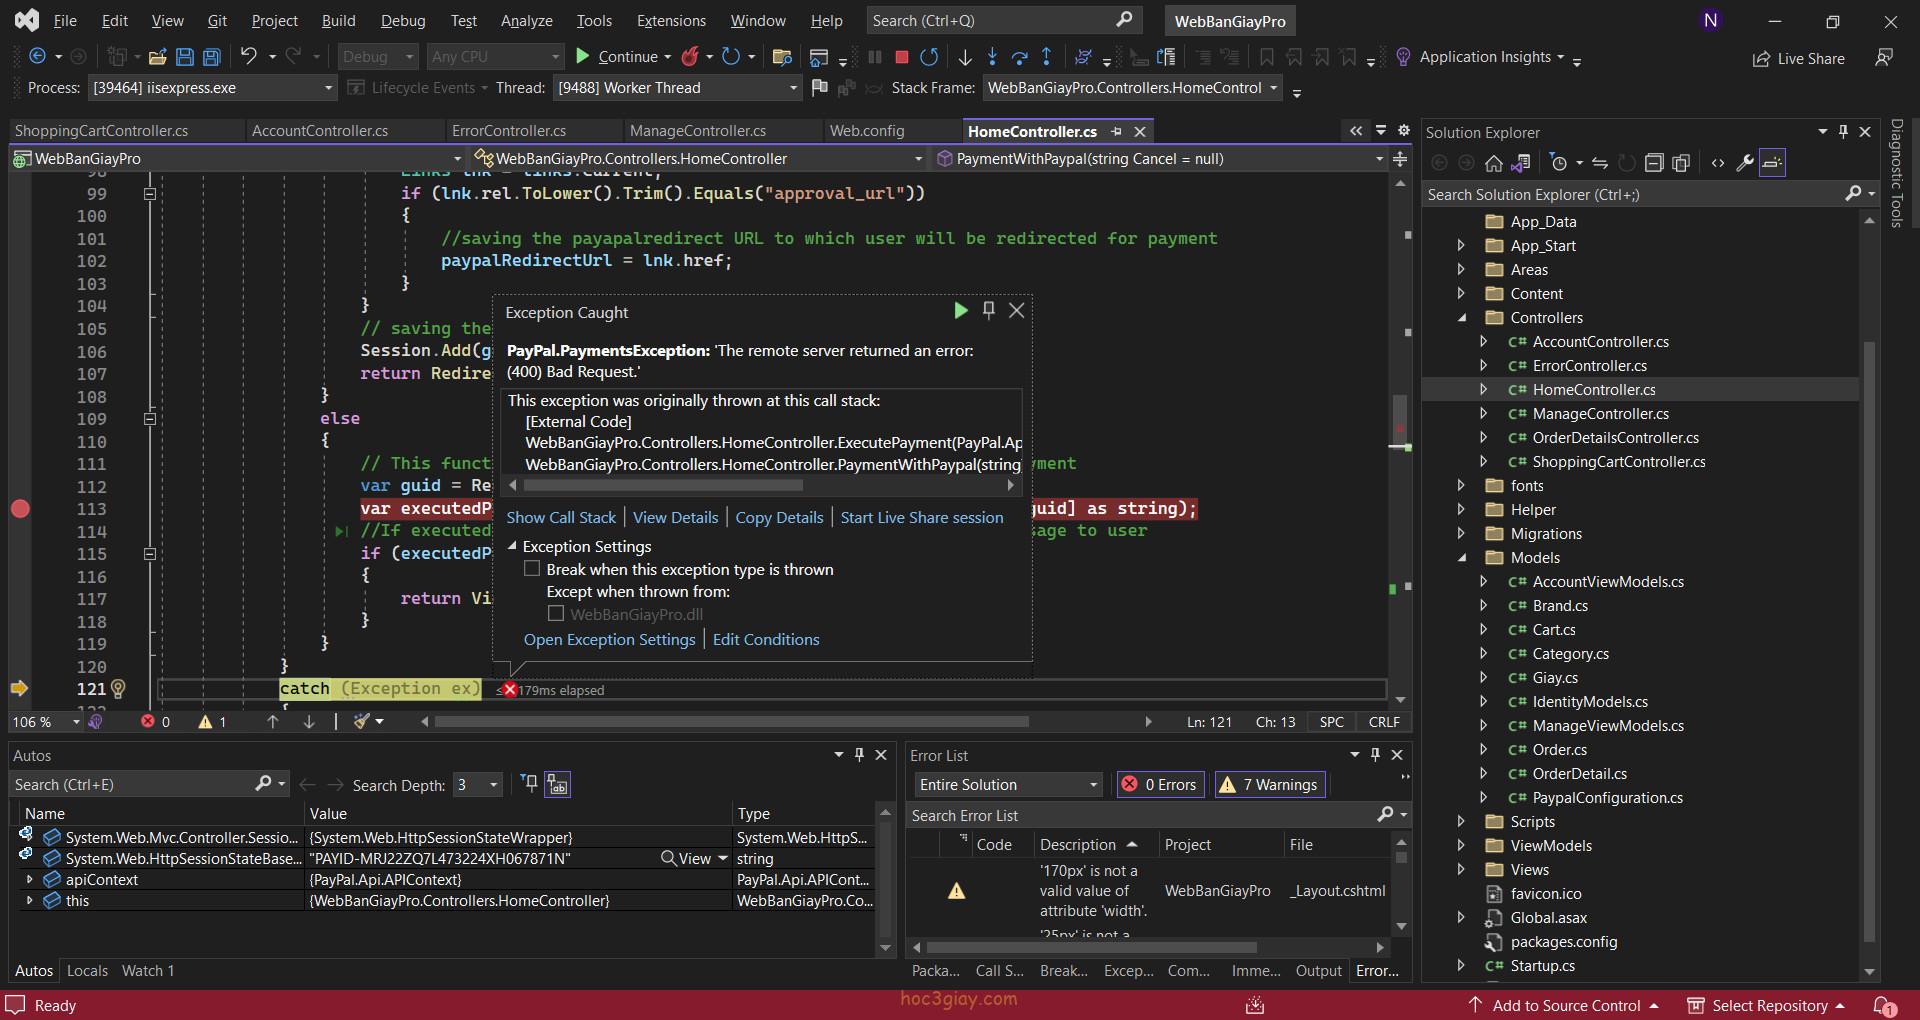Switch to the Web.config tab
1920x1020 pixels.
[867, 131]
